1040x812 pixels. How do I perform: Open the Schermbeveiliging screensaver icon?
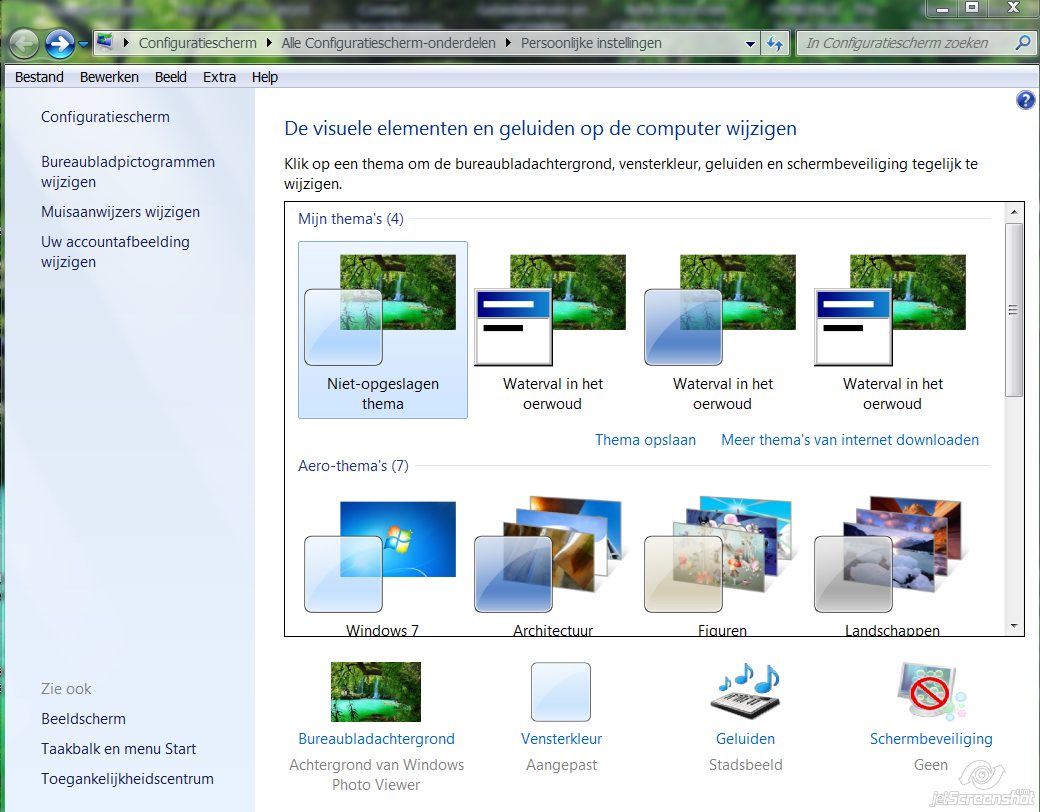[x=931, y=691]
